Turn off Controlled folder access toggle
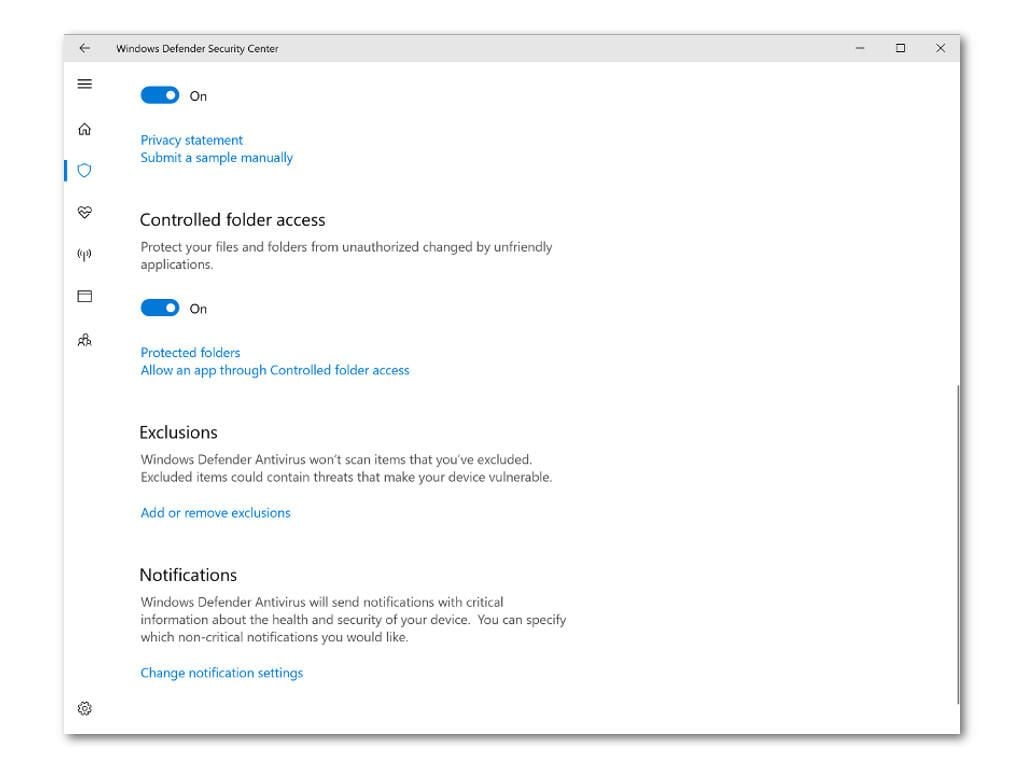 (x=160, y=308)
